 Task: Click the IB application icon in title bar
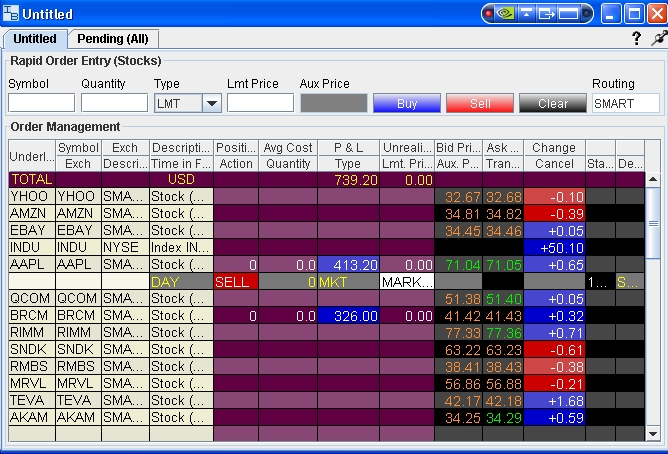[x=11, y=14]
